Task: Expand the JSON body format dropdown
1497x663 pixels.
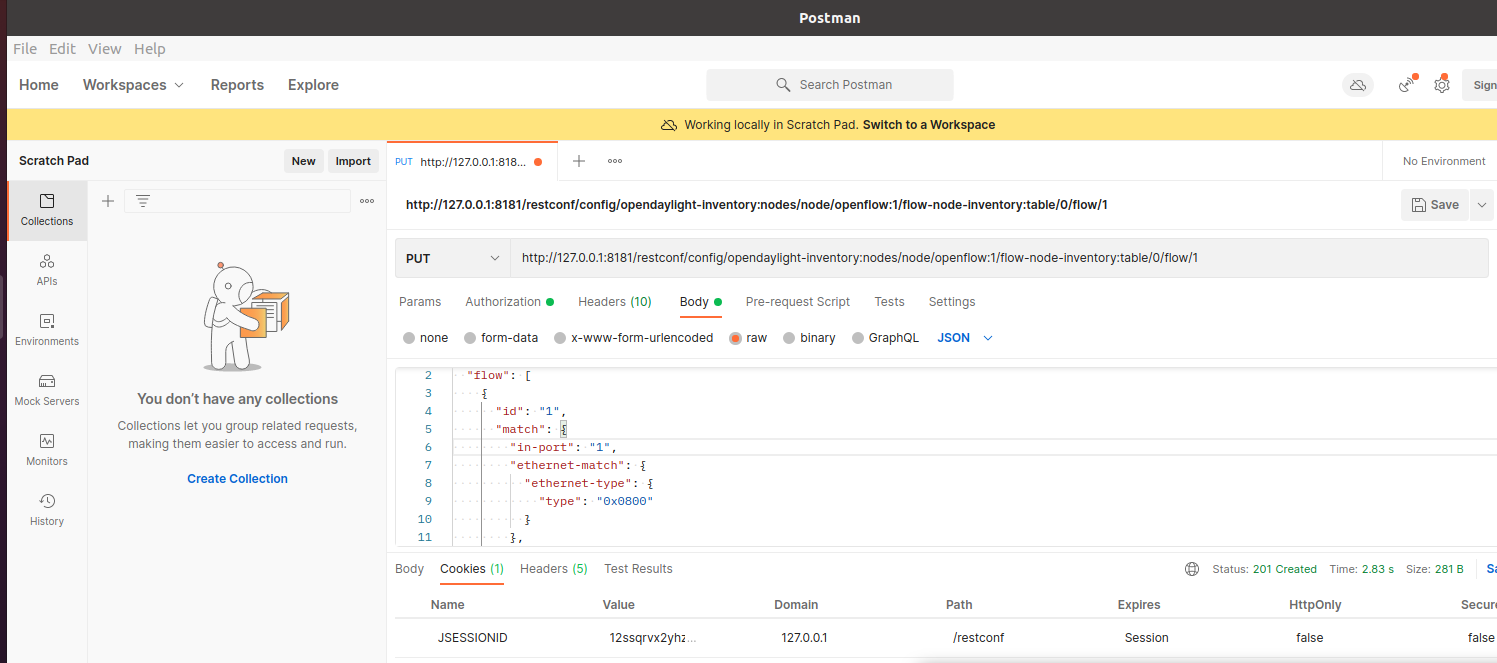Action: coord(965,338)
